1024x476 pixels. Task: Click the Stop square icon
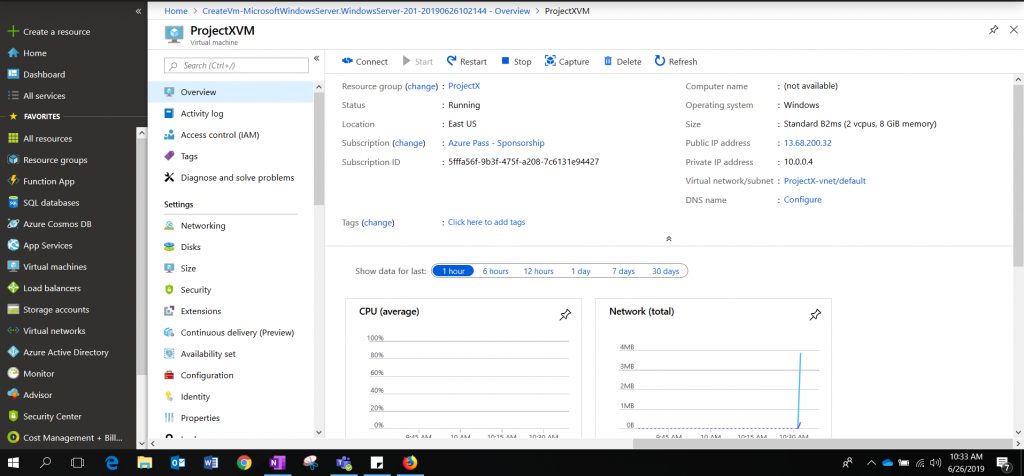pyautogui.click(x=505, y=61)
